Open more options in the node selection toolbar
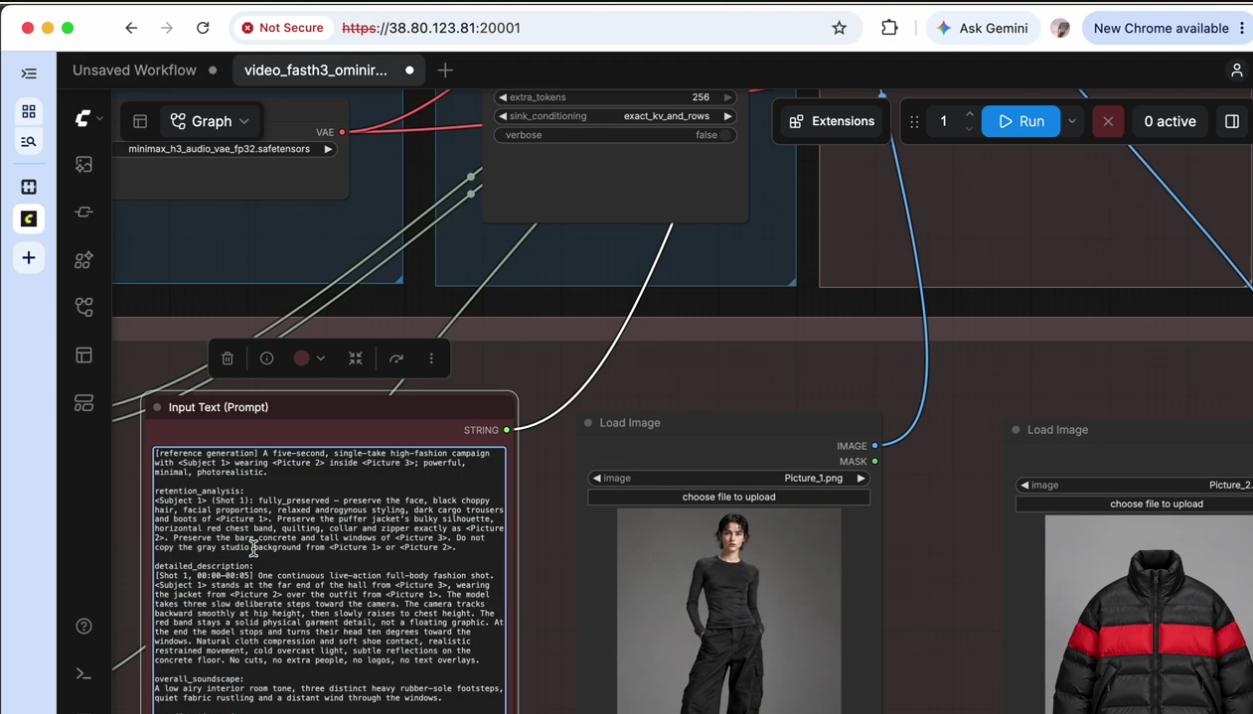 coord(432,358)
